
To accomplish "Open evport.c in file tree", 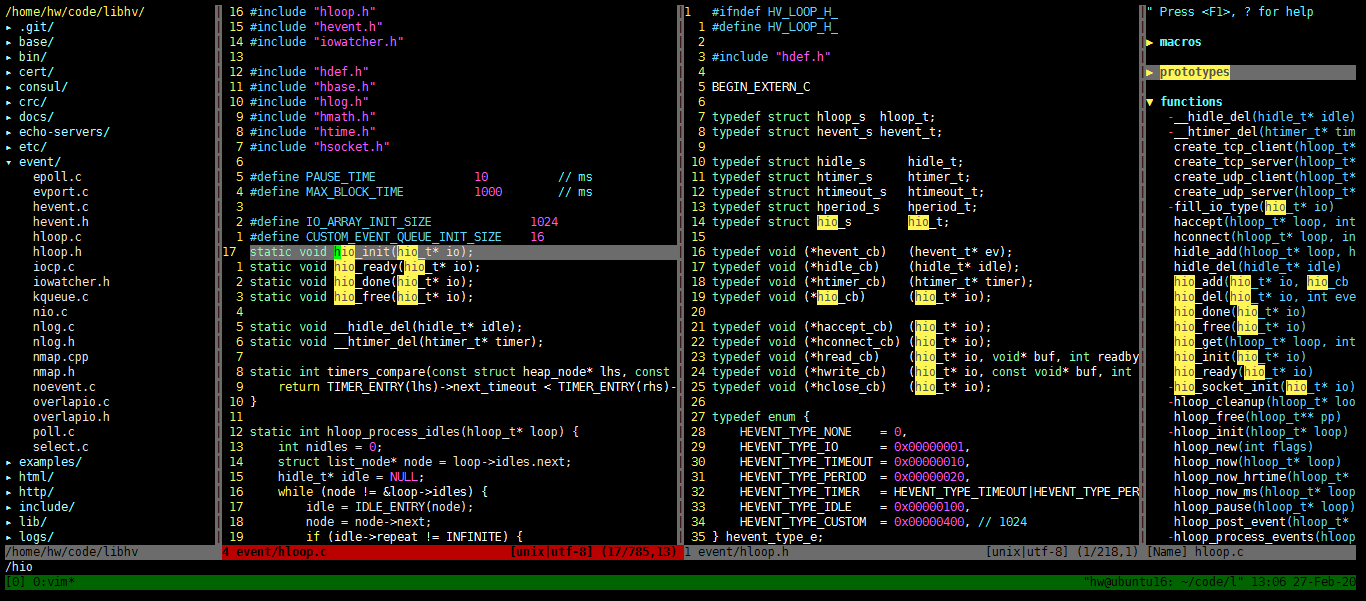I will click(x=60, y=192).
